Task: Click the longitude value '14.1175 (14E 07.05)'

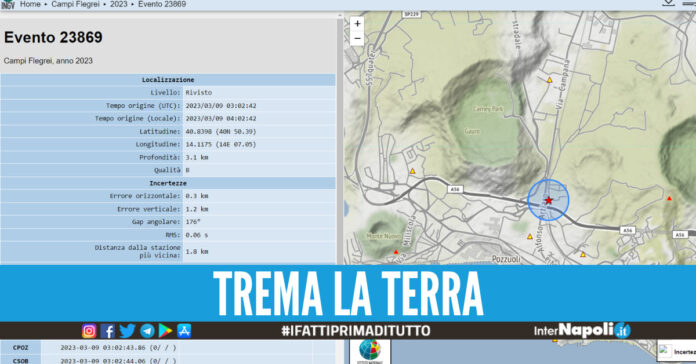Action: coord(221,144)
